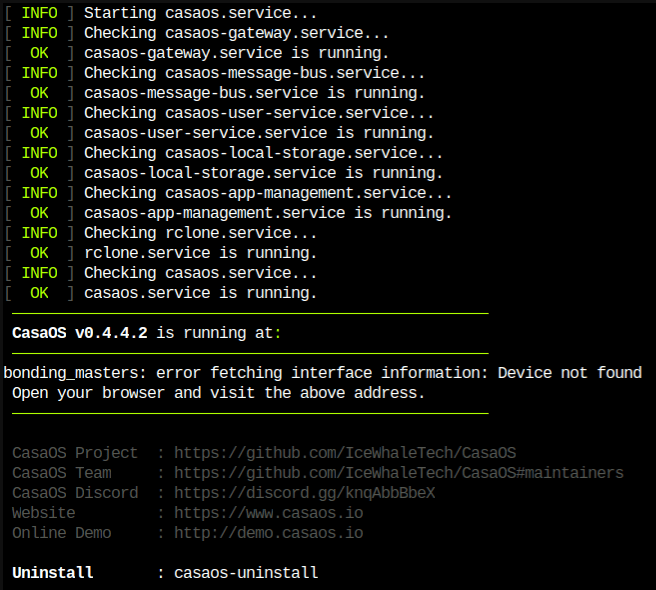Click 'rclone.service is running' line
Screen dimensions: 656x590
pyautogui.click(x=200, y=253)
